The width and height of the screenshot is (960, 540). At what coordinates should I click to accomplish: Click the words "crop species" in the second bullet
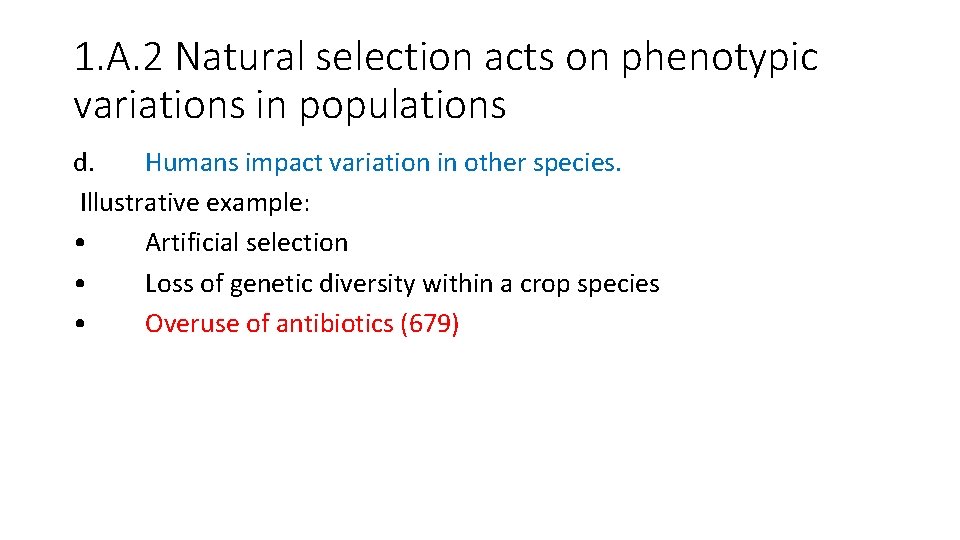tap(590, 284)
